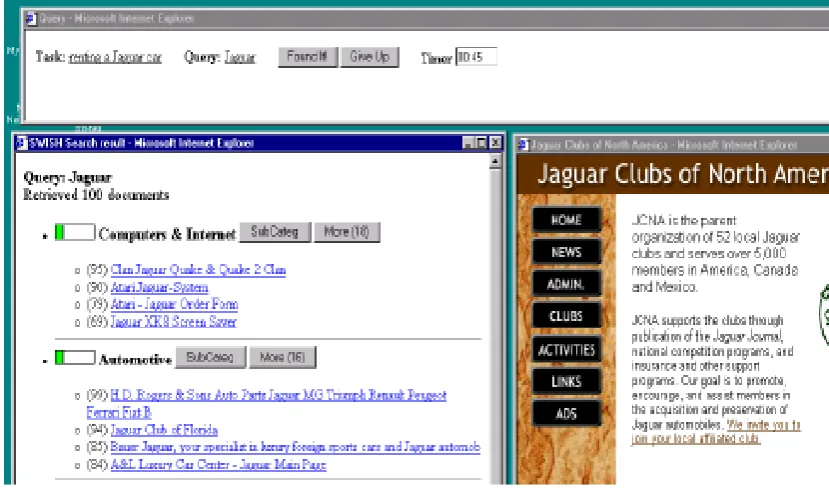Viewport: 829px width, 490px height.
Task: Click the ADS button on the Jaguar Clubs page
Action: 566,413
